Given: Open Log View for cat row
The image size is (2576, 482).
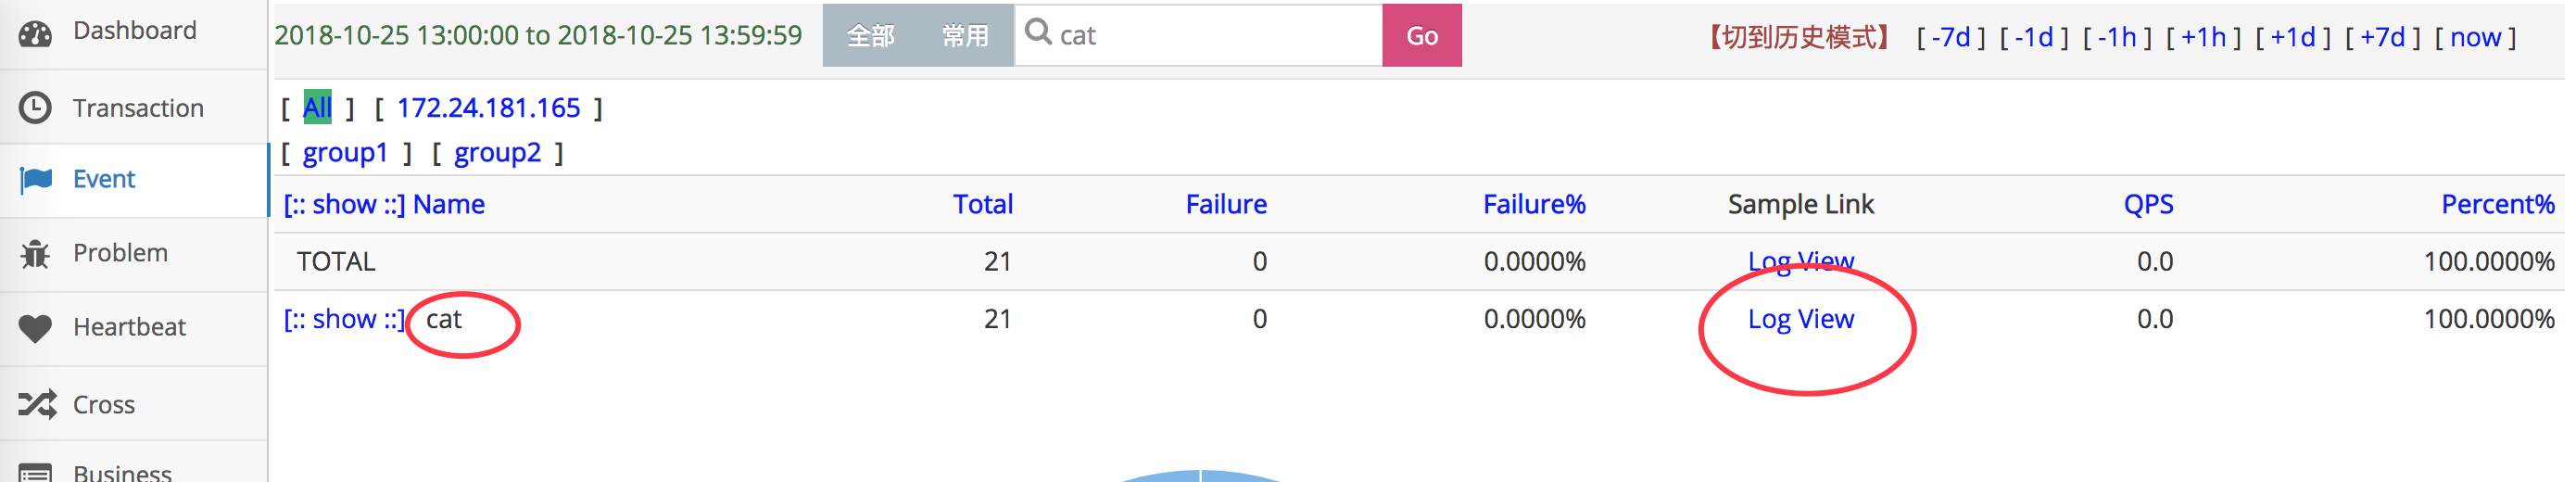Looking at the screenshot, I should coord(1800,319).
